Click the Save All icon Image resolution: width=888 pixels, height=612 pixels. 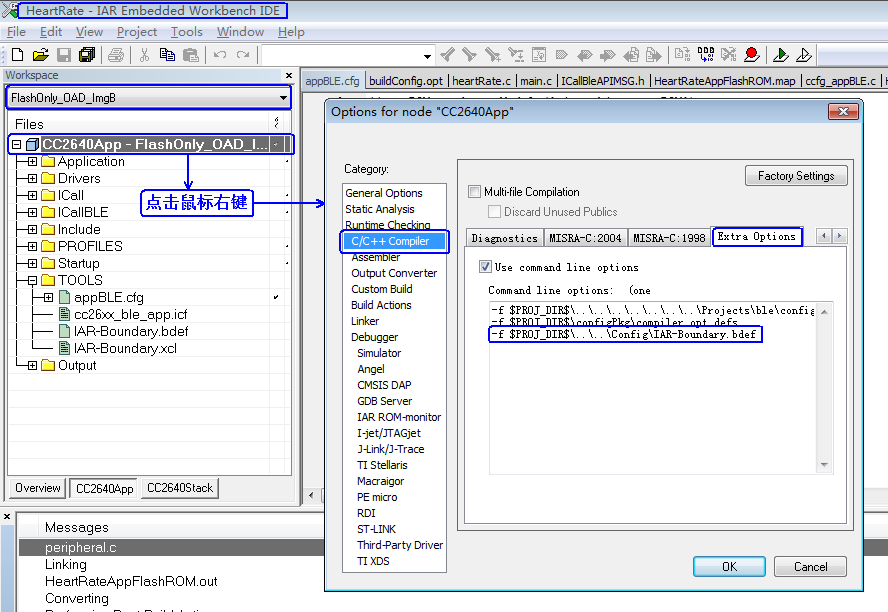pos(87,55)
